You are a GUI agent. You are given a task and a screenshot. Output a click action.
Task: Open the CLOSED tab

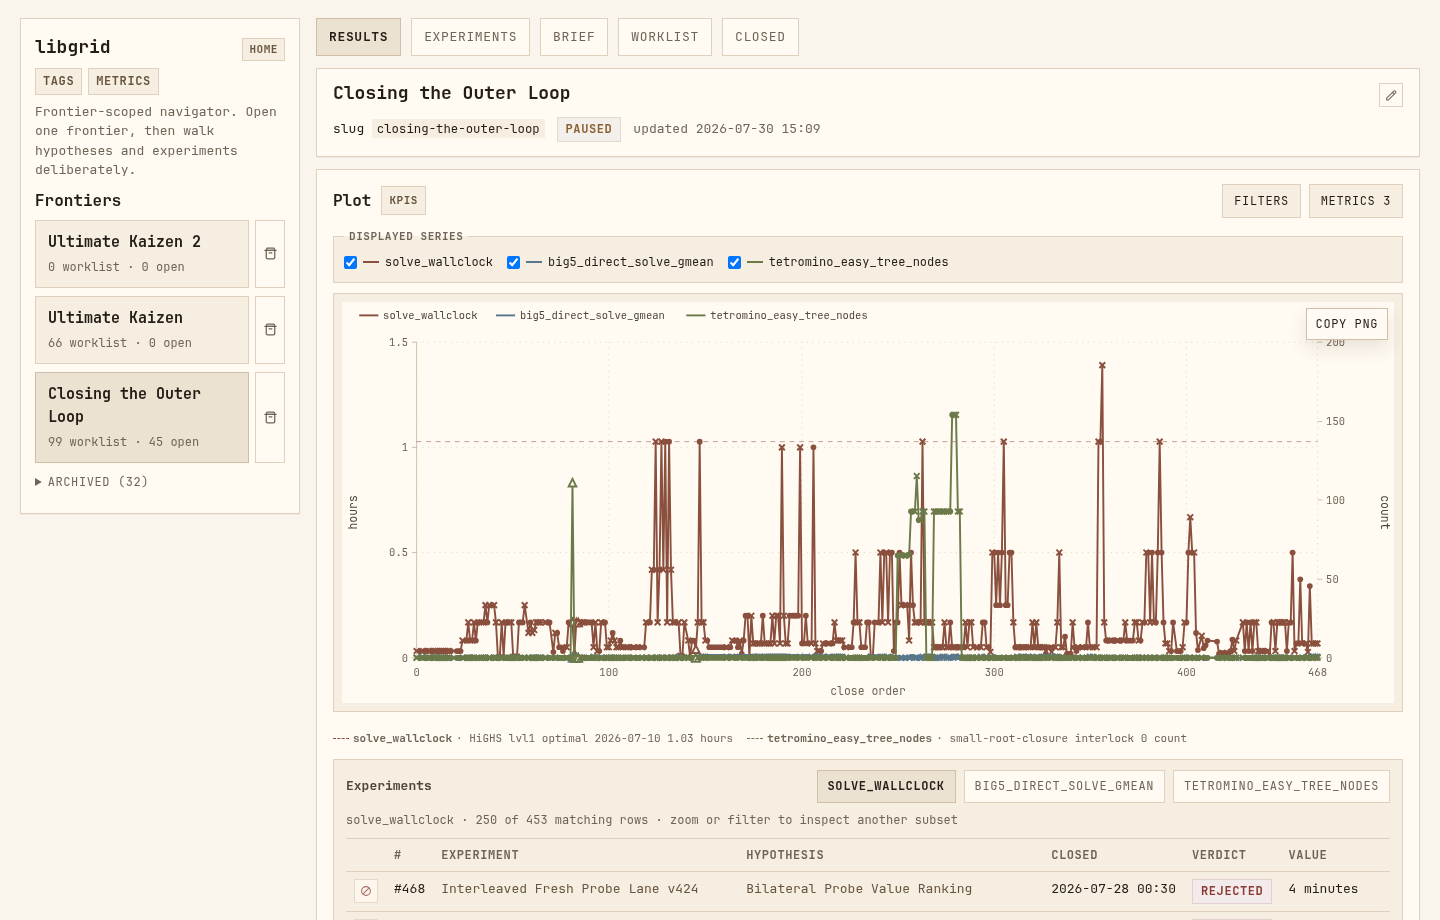point(760,37)
